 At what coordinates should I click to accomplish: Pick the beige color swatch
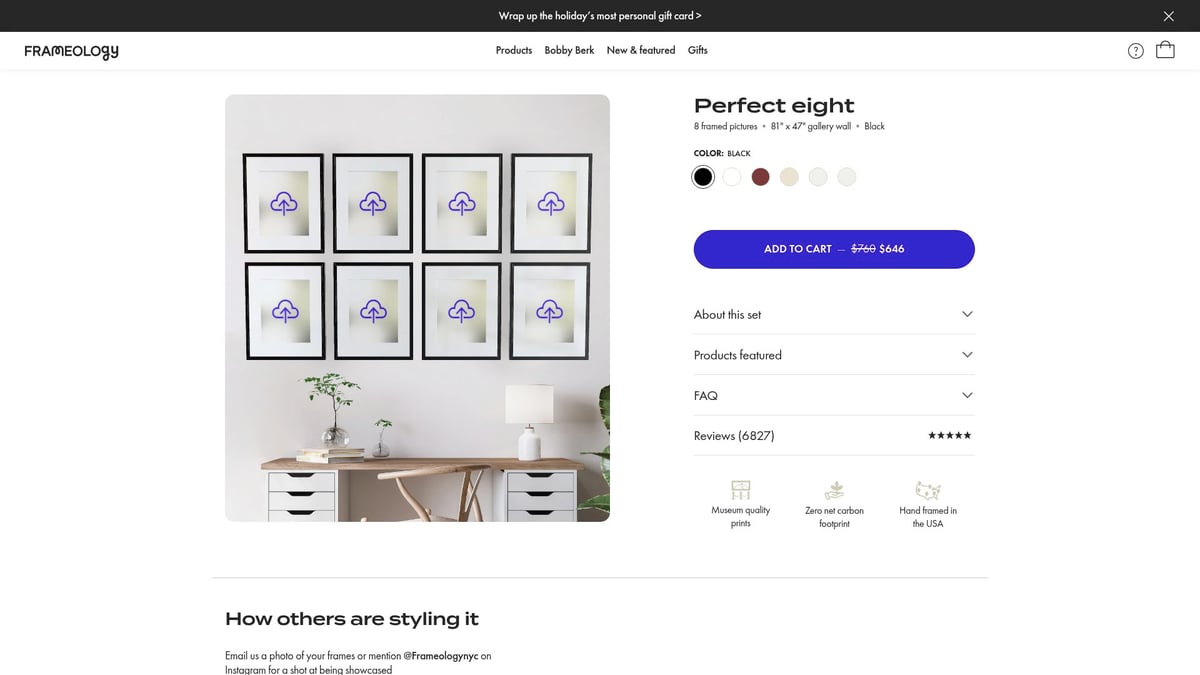click(x=789, y=176)
